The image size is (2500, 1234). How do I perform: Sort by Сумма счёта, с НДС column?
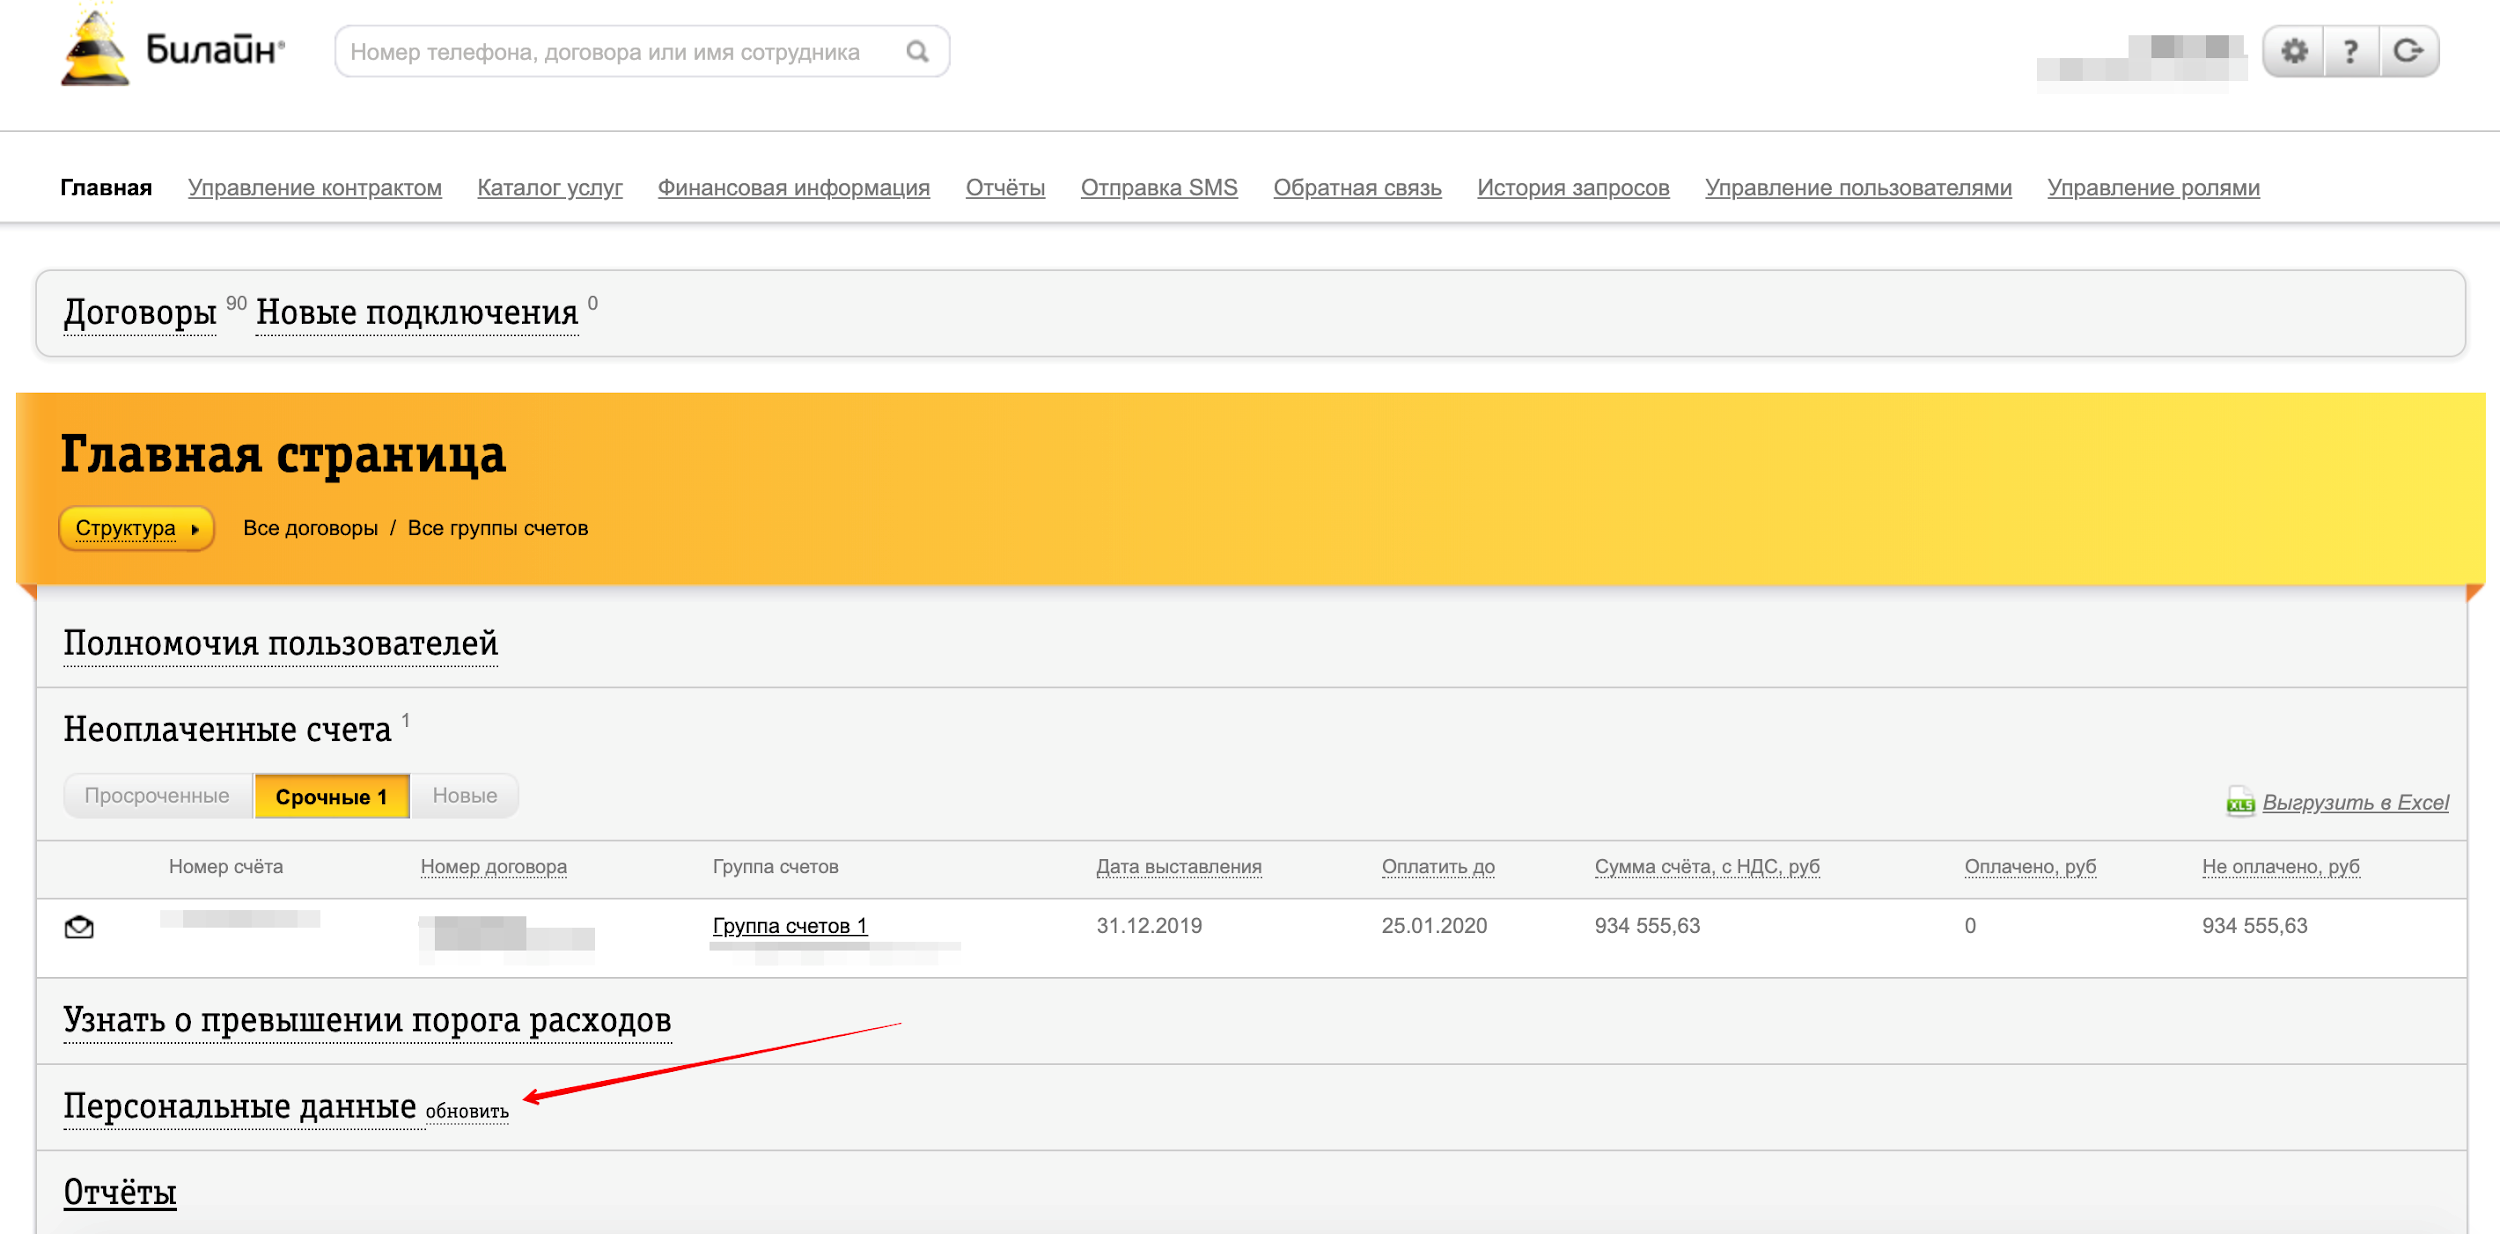[x=1707, y=867]
